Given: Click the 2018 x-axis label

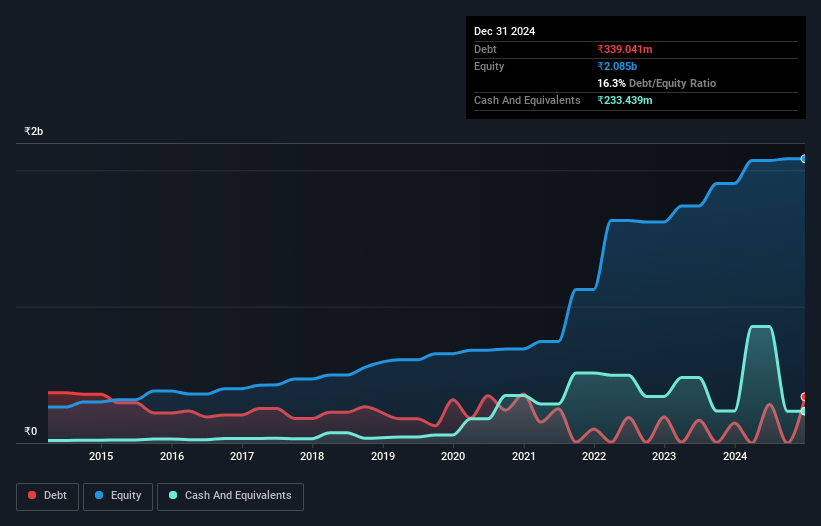Looking at the screenshot, I should click(312, 456).
